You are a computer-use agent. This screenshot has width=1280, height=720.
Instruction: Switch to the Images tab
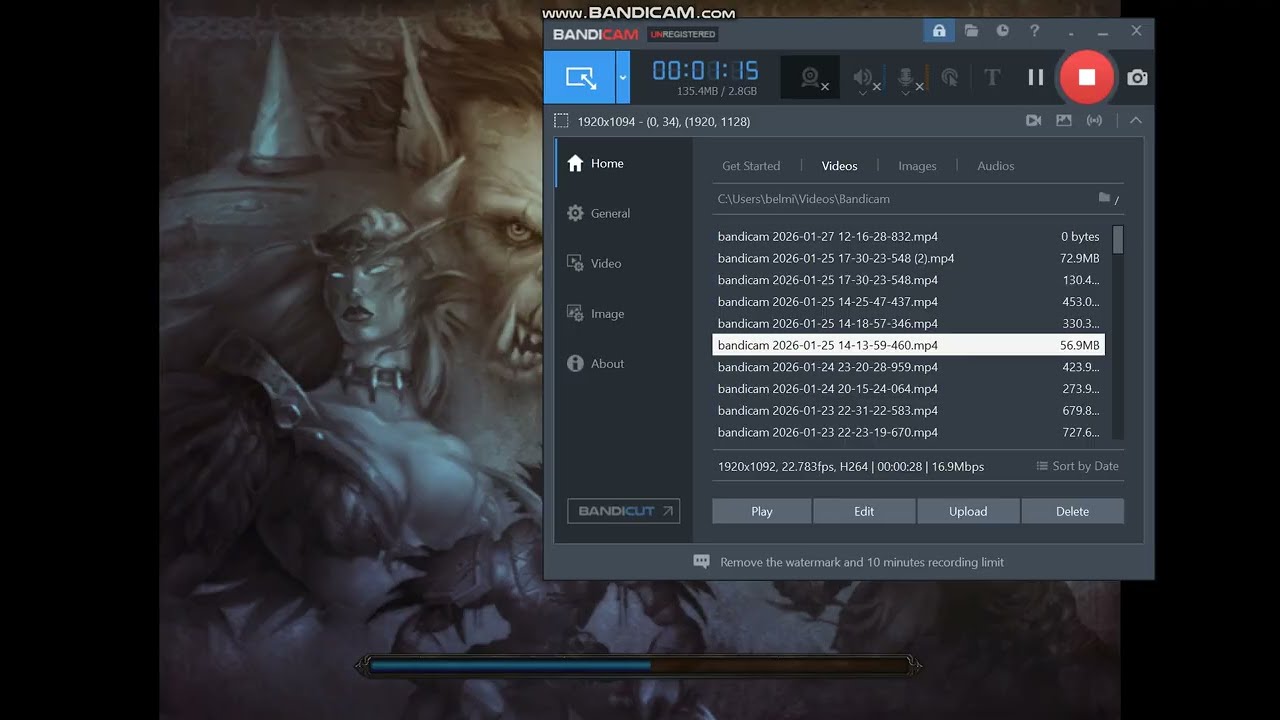917,166
